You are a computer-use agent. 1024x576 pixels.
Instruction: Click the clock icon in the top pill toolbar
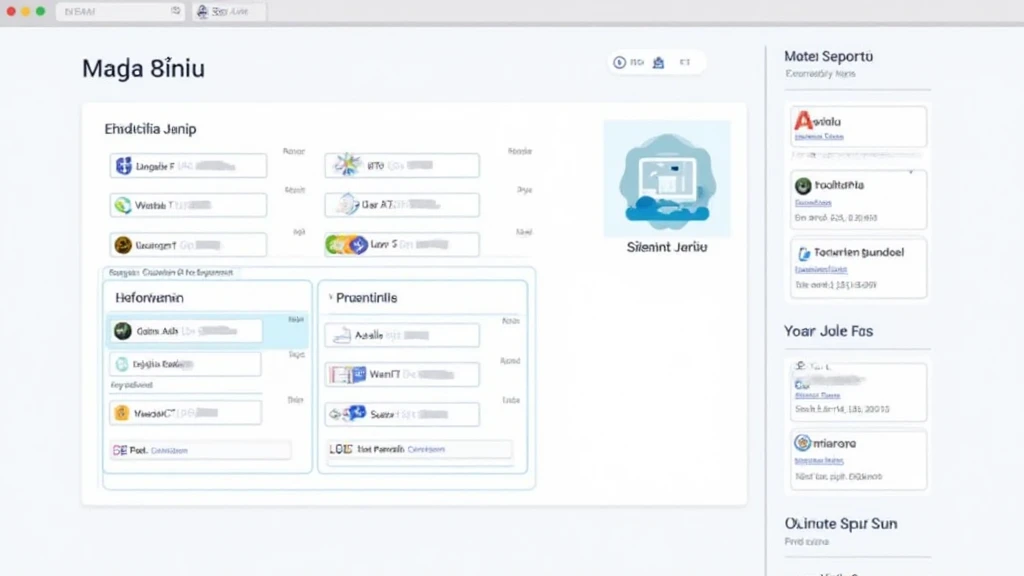pos(620,63)
